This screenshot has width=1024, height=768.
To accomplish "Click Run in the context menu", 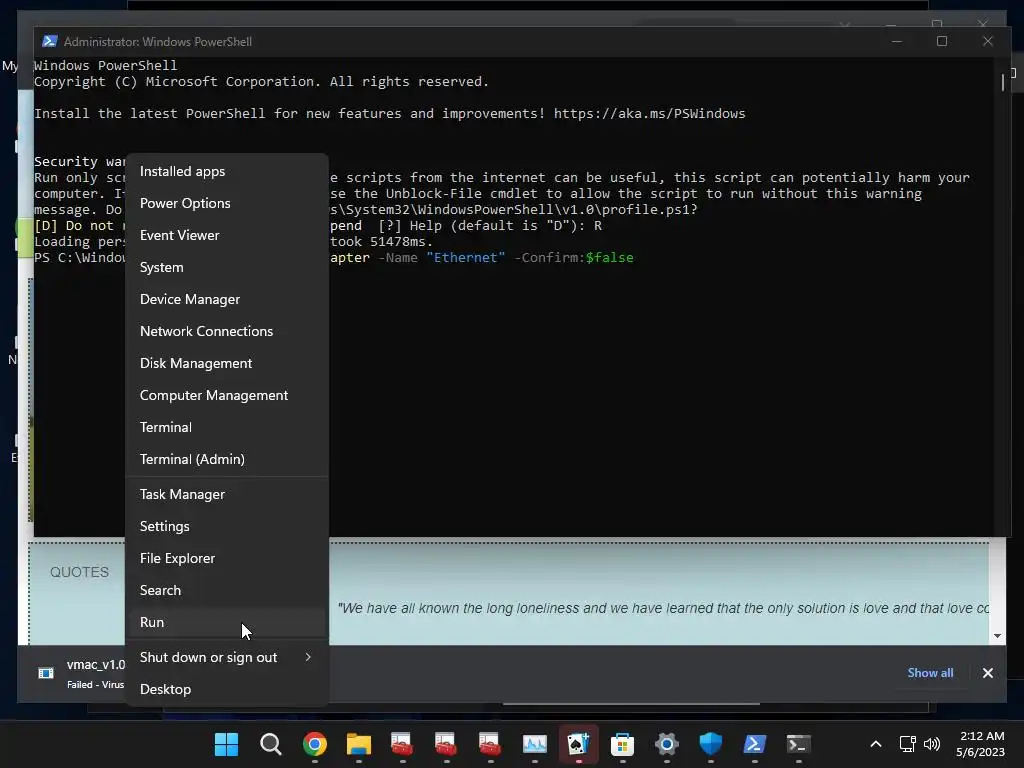I will tap(227, 622).
